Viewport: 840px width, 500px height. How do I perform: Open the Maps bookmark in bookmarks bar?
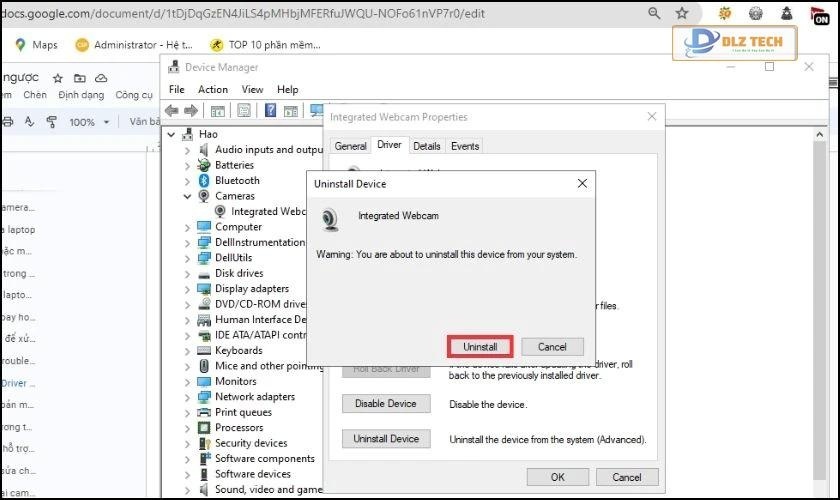click(36, 45)
